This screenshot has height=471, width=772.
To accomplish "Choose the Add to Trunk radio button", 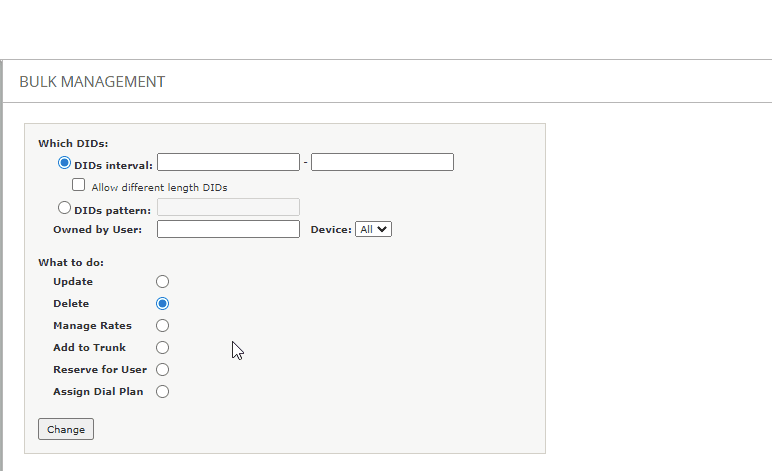I will [162, 347].
